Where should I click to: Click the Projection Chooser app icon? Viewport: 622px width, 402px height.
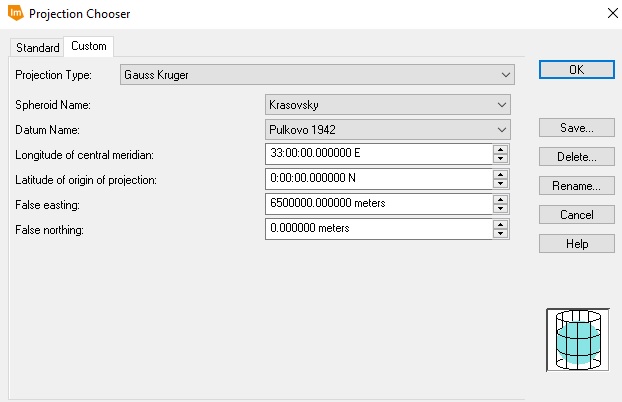click(15, 14)
